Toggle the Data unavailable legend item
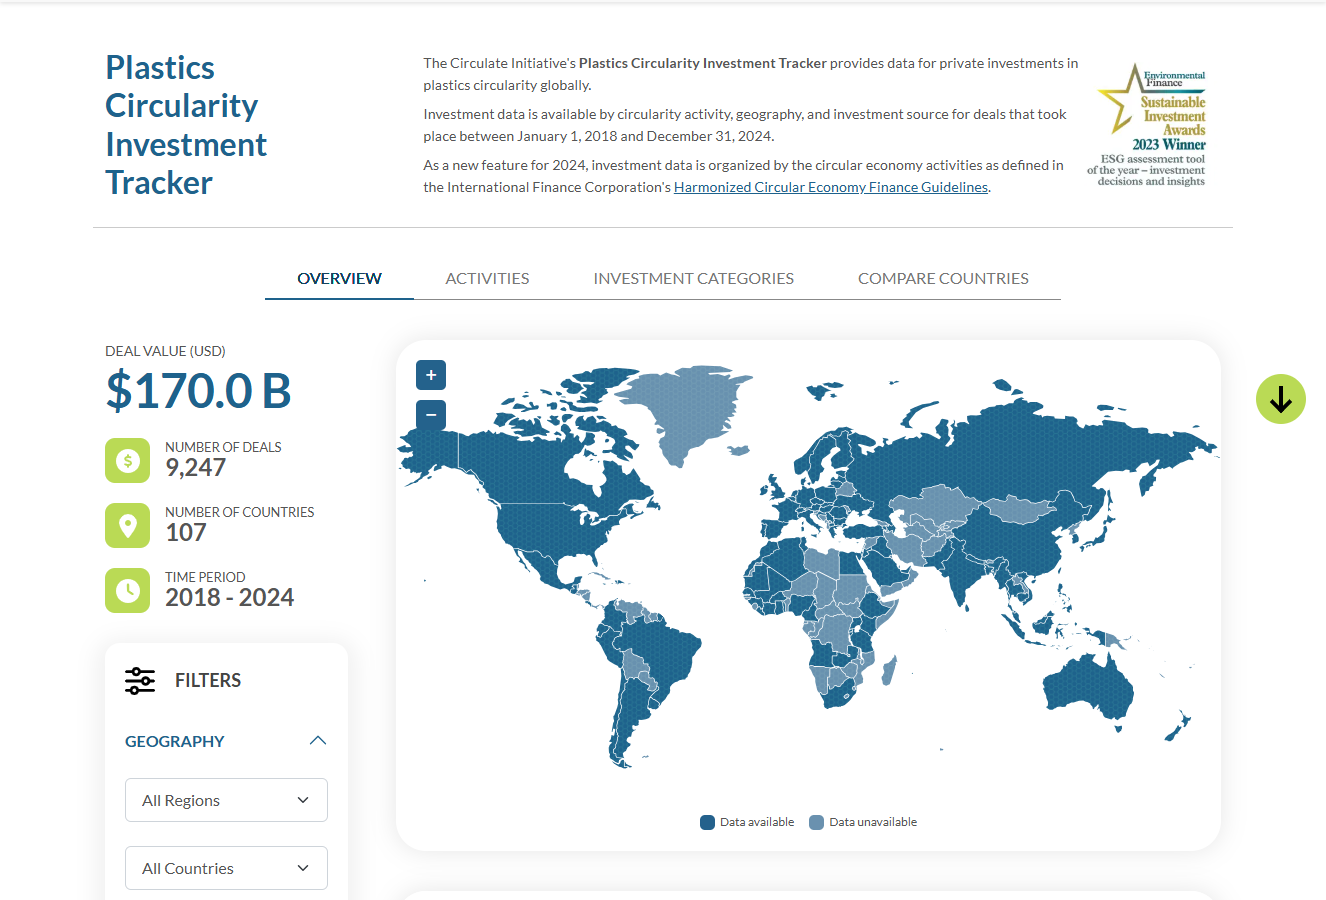 tap(863, 822)
